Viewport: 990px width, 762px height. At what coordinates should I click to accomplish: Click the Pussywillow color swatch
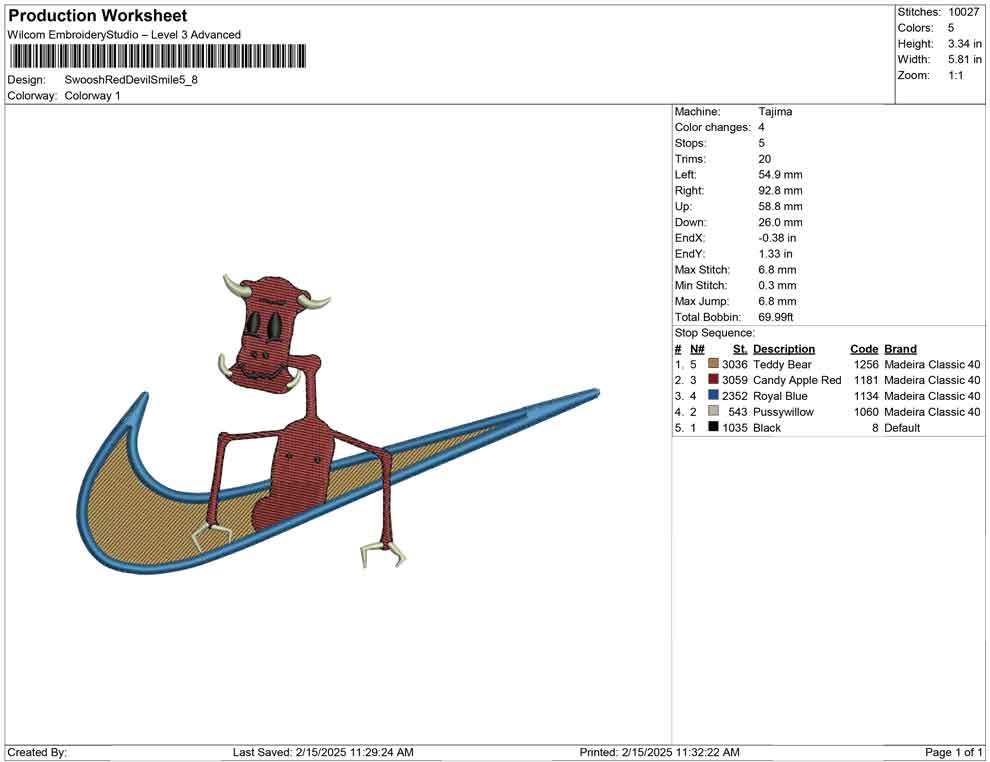click(x=713, y=411)
